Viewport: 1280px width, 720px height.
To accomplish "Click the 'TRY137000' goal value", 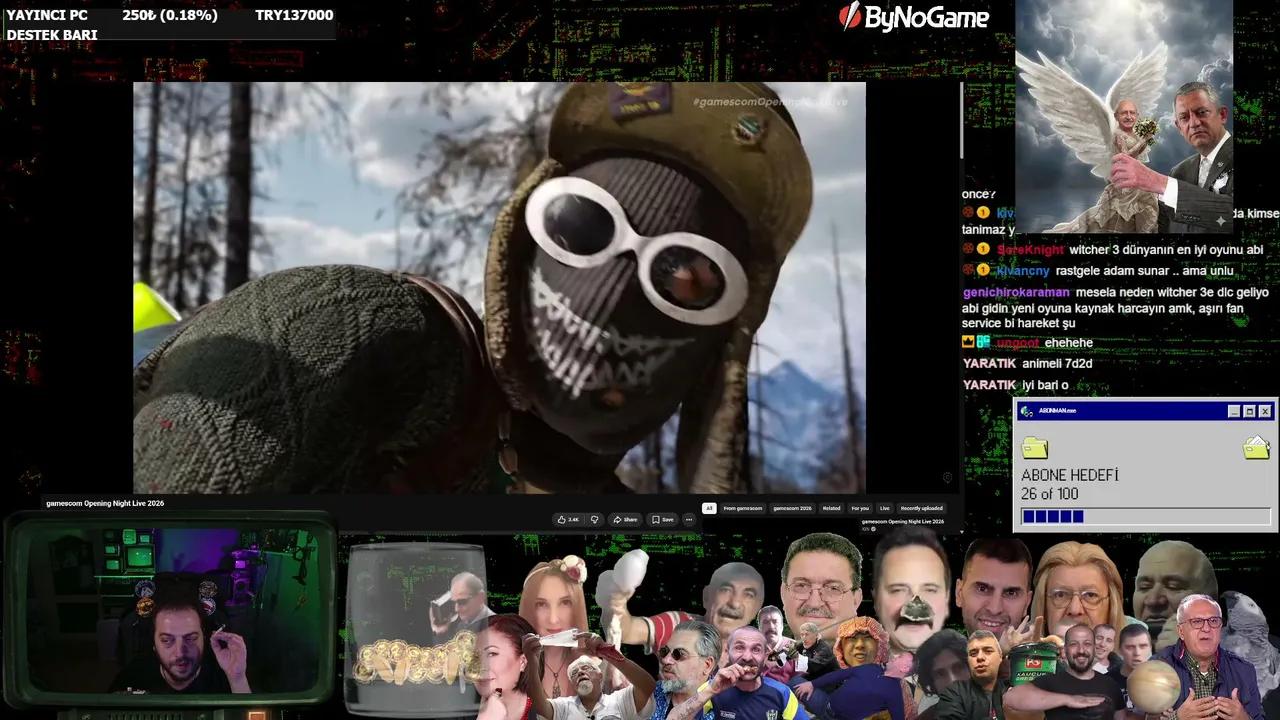I will click(x=294, y=15).
